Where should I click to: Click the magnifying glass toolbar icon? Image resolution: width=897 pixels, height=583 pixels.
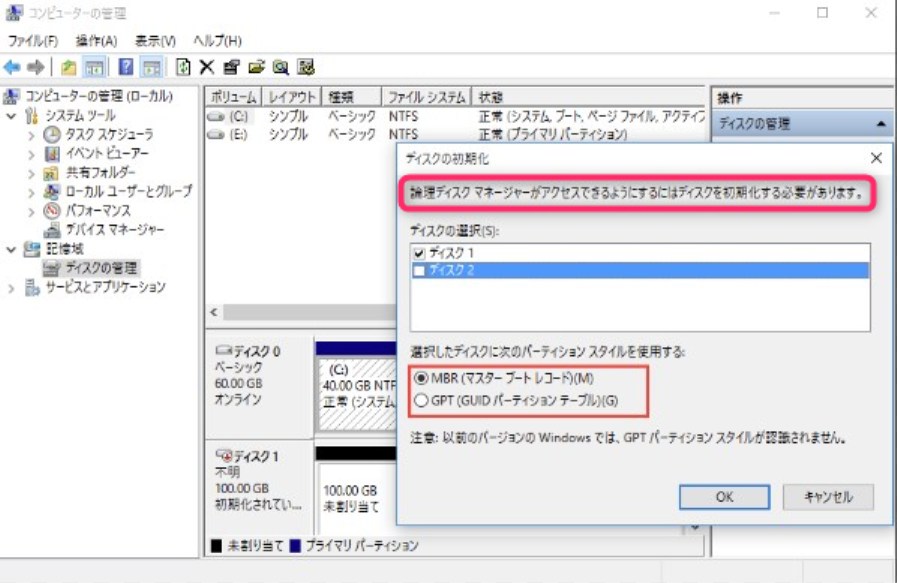tap(280, 67)
